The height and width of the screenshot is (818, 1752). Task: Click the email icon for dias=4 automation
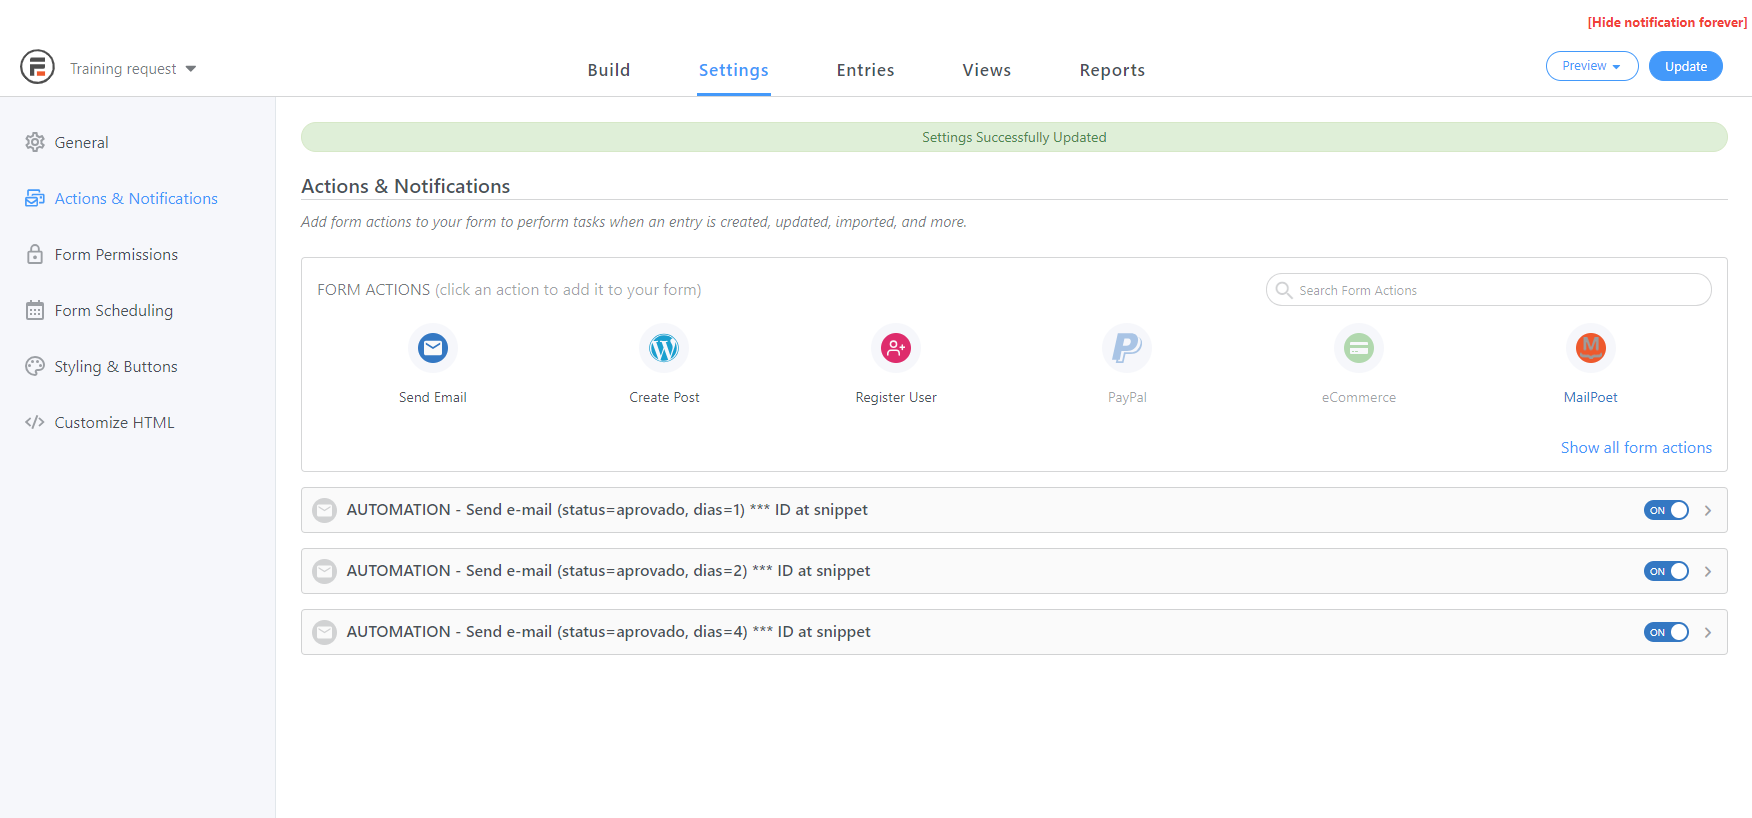[325, 632]
